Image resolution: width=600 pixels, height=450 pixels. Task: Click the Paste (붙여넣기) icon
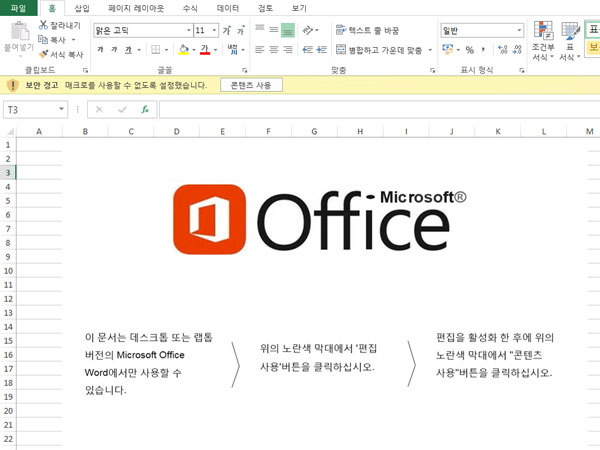coord(20,31)
